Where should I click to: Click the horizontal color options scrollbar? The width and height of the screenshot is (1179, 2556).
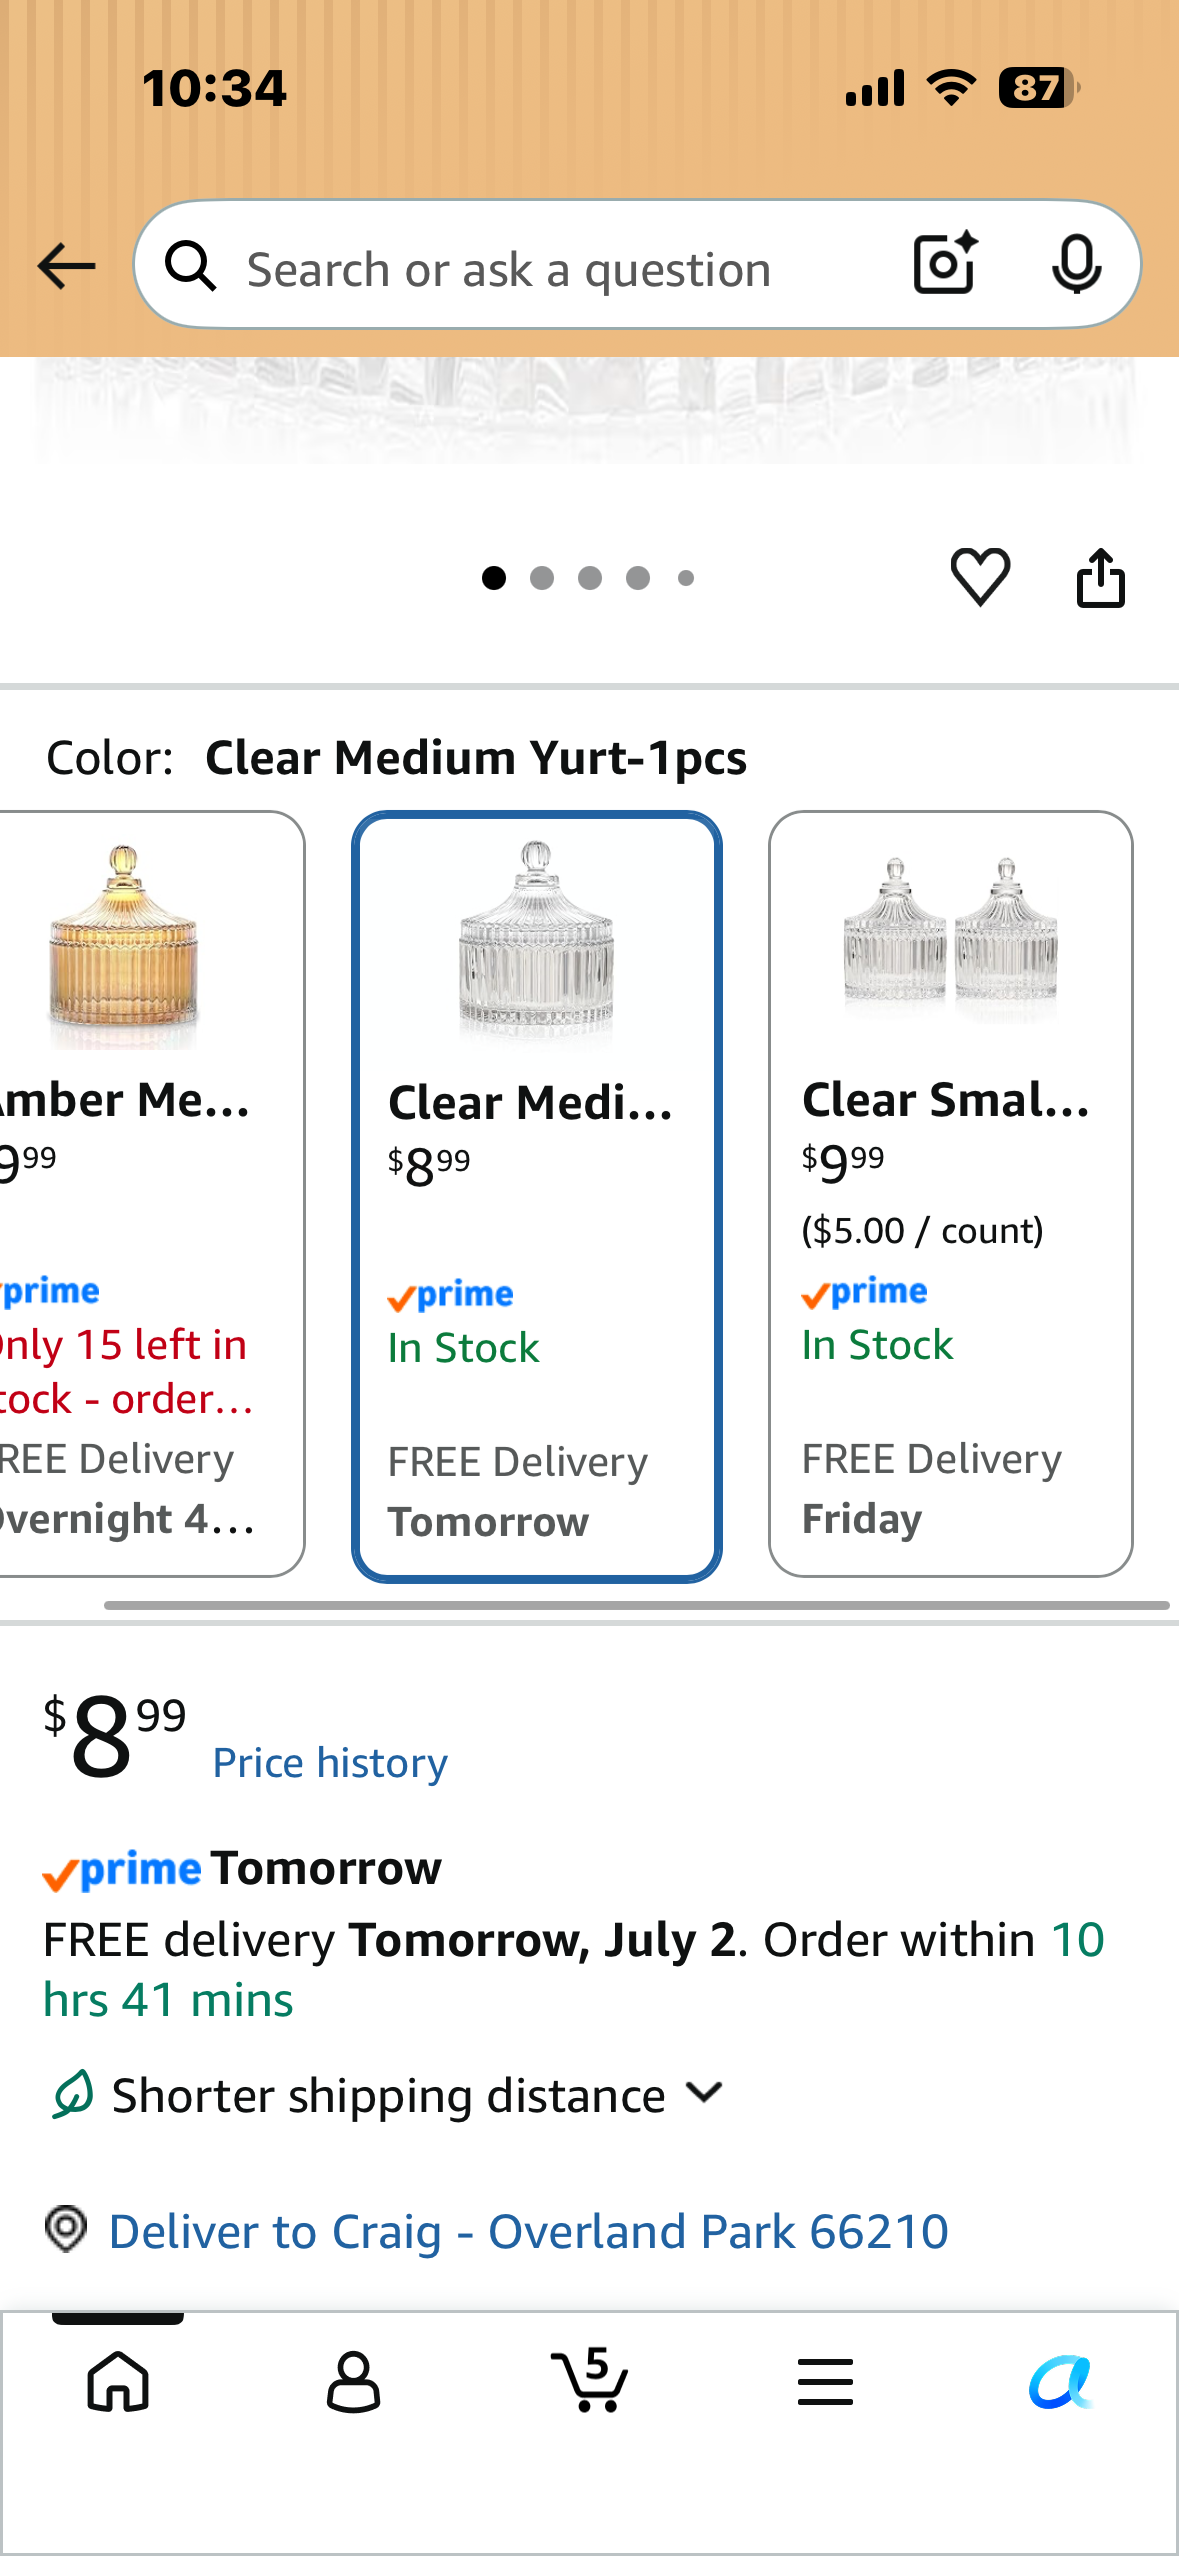click(x=636, y=1605)
